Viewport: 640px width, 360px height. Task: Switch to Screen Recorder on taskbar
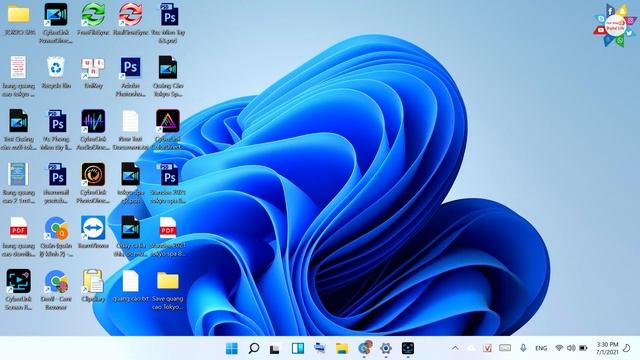tap(407, 348)
